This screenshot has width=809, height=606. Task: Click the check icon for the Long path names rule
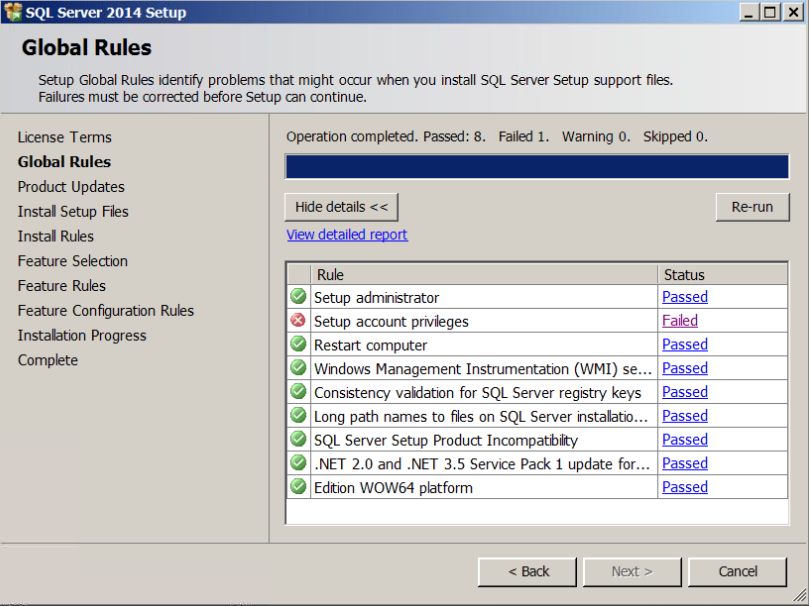coord(298,415)
